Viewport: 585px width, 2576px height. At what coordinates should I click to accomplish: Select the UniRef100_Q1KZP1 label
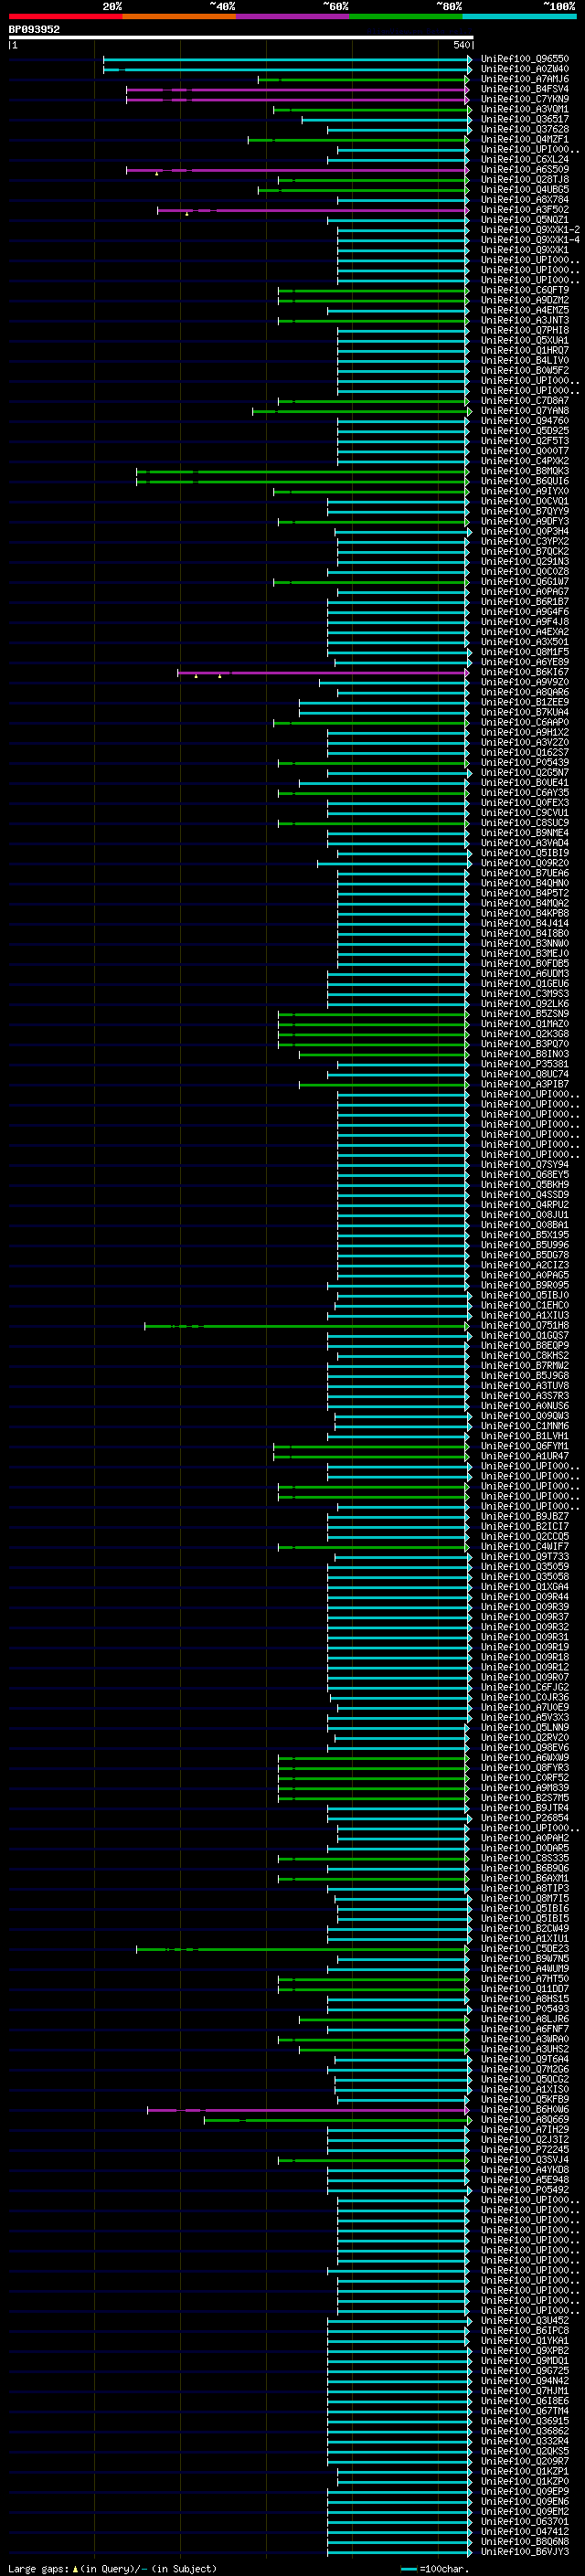(524, 2471)
